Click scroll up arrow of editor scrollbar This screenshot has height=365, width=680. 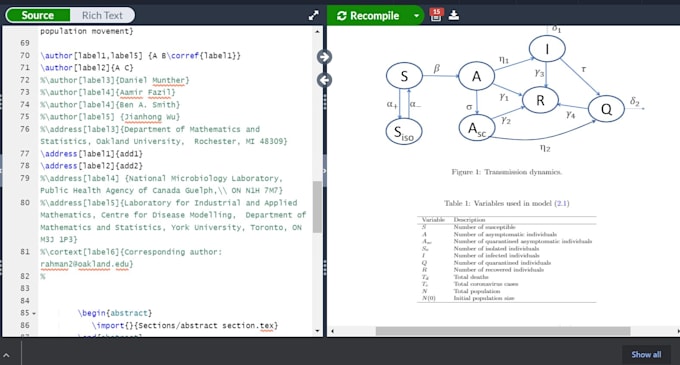point(317,31)
